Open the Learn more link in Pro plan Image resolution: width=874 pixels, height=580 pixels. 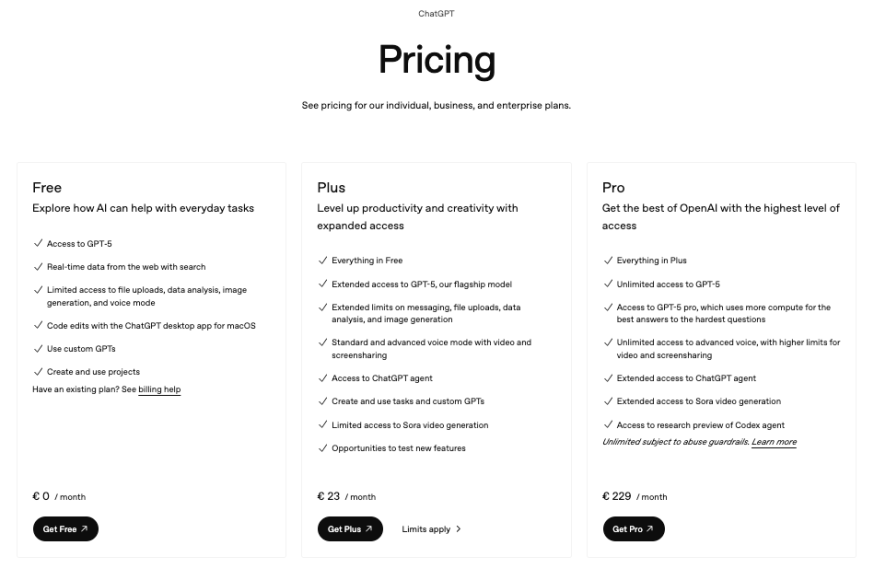click(774, 442)
